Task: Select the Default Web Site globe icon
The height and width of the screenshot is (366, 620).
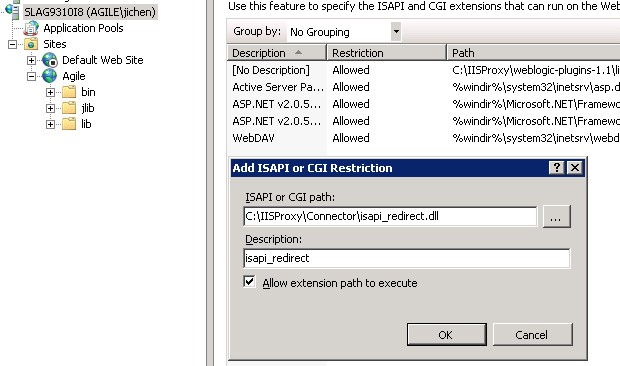Action: point(50,60)
